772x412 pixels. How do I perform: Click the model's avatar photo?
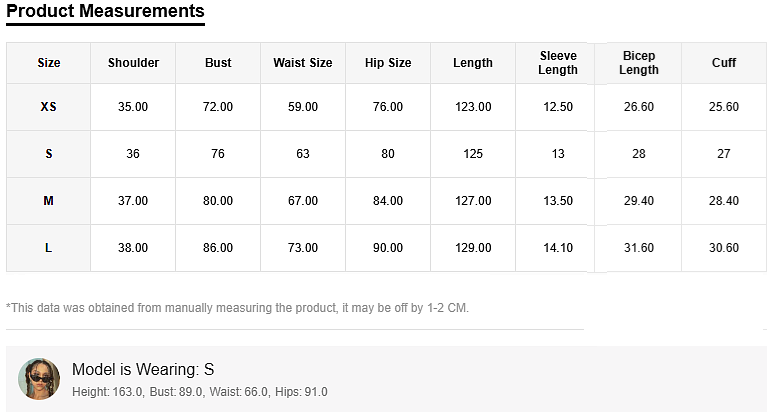click(x=39, y=379)
